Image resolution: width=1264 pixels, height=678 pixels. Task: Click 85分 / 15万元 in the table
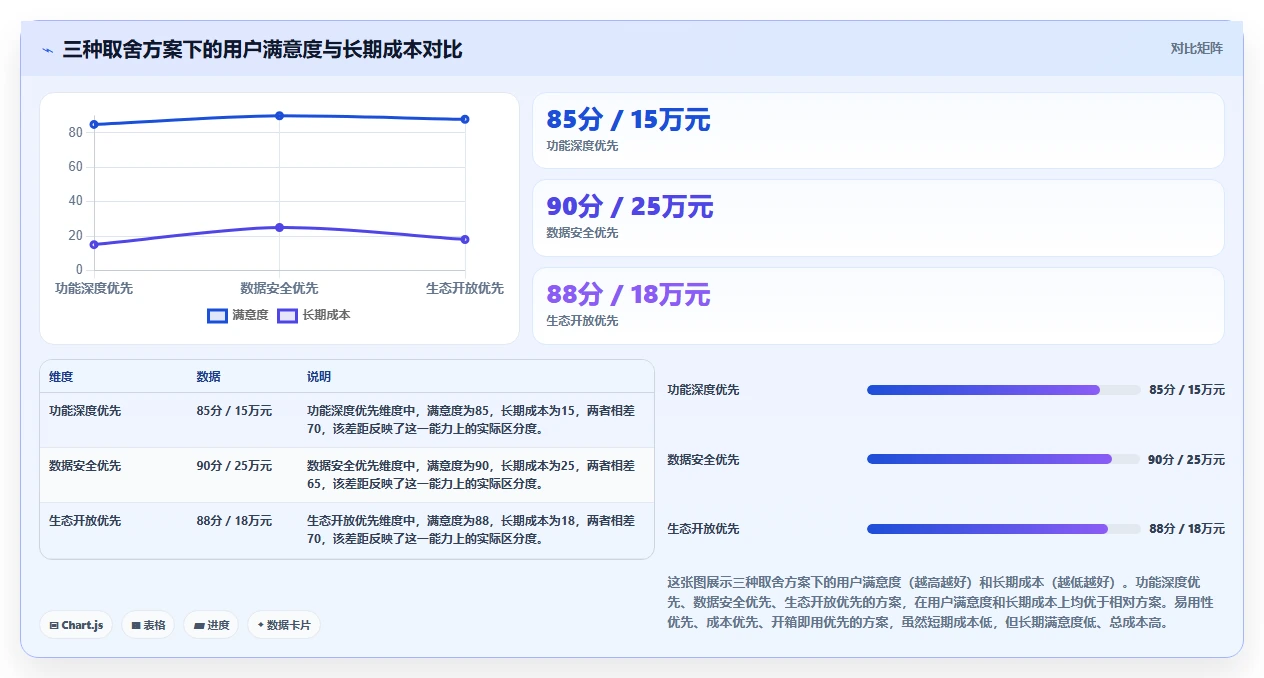(x=234, y=410)
